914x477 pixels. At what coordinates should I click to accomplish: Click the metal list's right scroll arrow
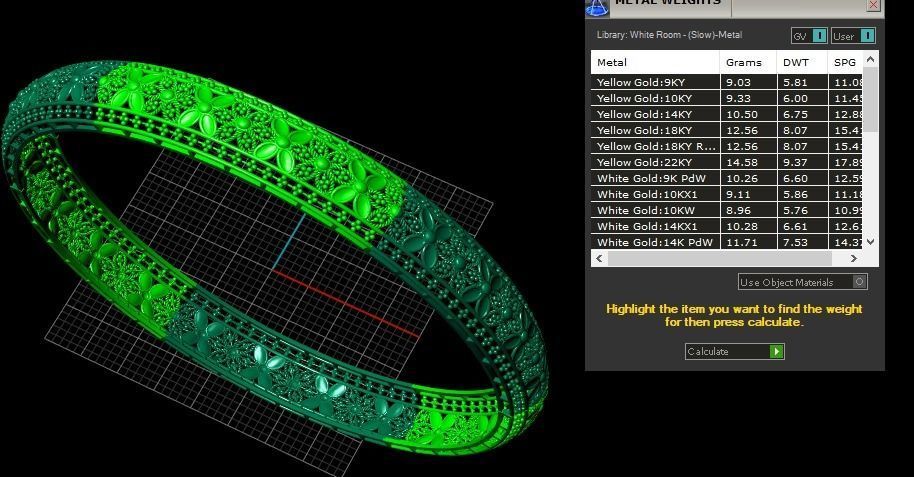tap(853, 258)
